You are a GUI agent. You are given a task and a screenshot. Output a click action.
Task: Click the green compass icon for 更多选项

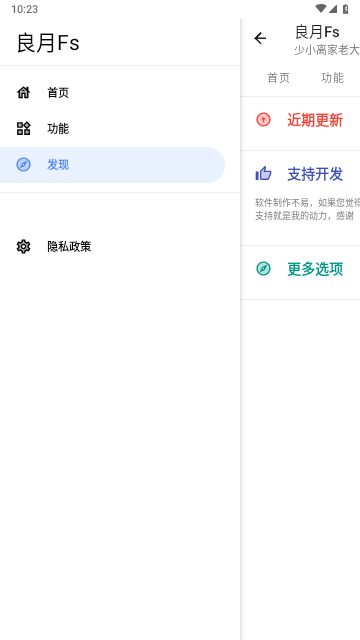coord(263,269)
